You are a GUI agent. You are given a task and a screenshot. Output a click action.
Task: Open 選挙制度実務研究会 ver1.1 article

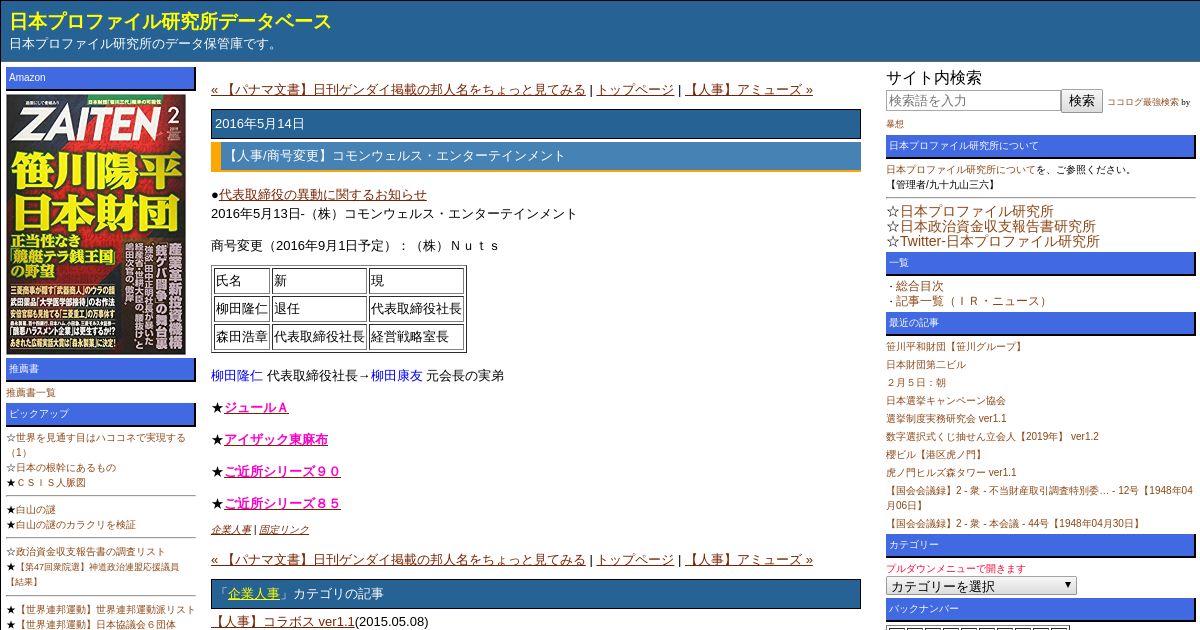[946, 418]
